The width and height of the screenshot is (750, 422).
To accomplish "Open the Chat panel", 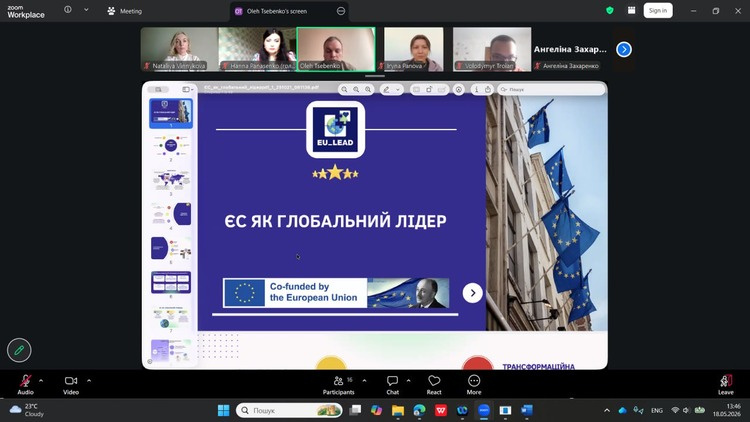I will pos(392,384).
